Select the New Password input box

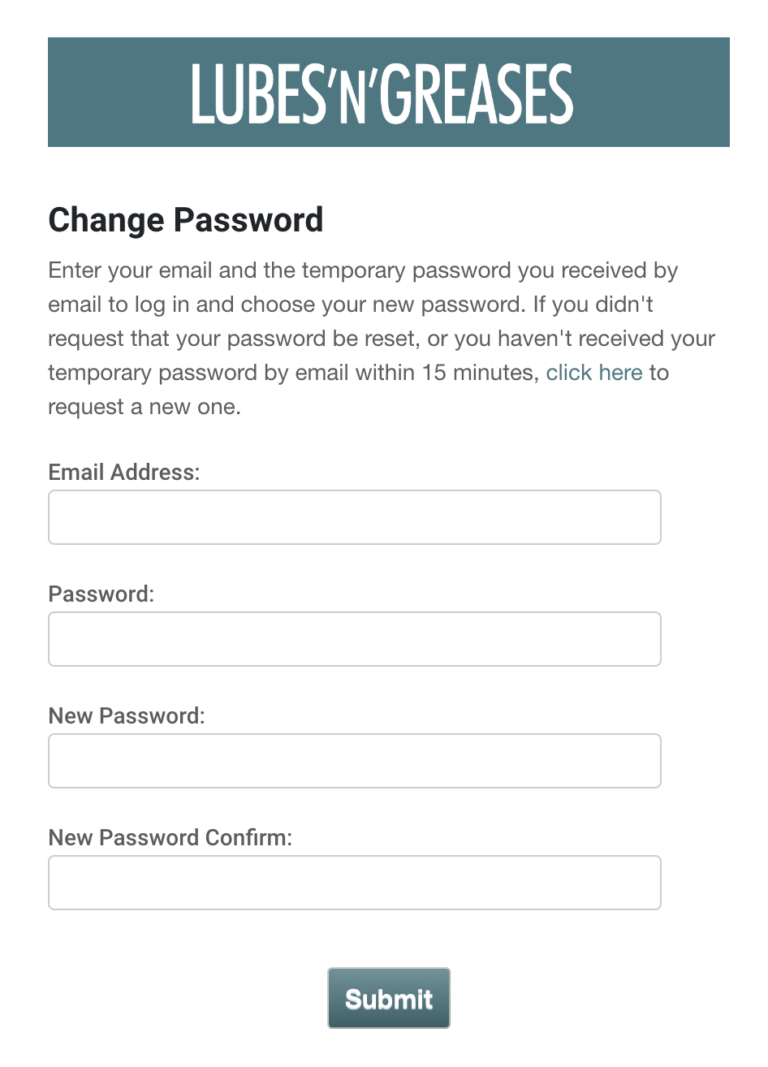(x=354, y=761)
